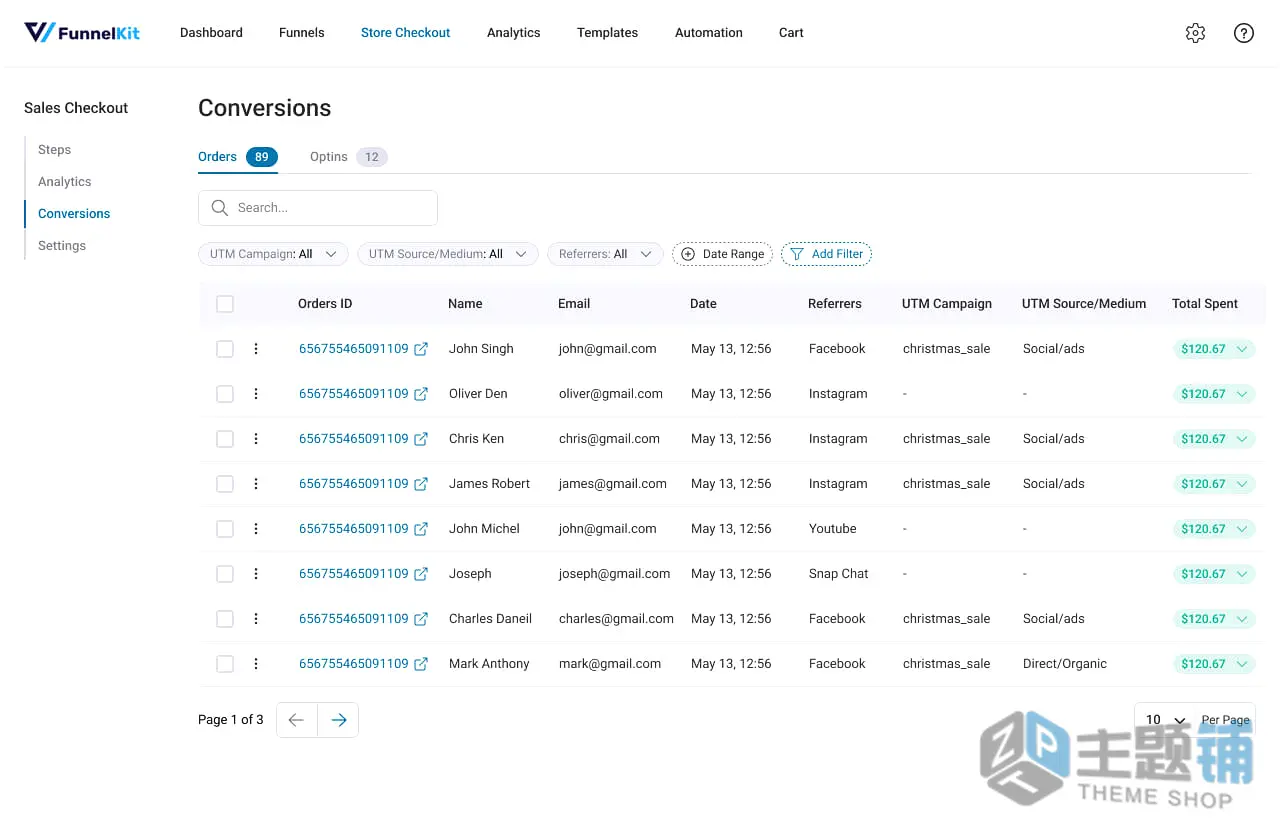1280x837 pixels.
Task: Open the Automation menu item
Action: click(x=708, y=33)
